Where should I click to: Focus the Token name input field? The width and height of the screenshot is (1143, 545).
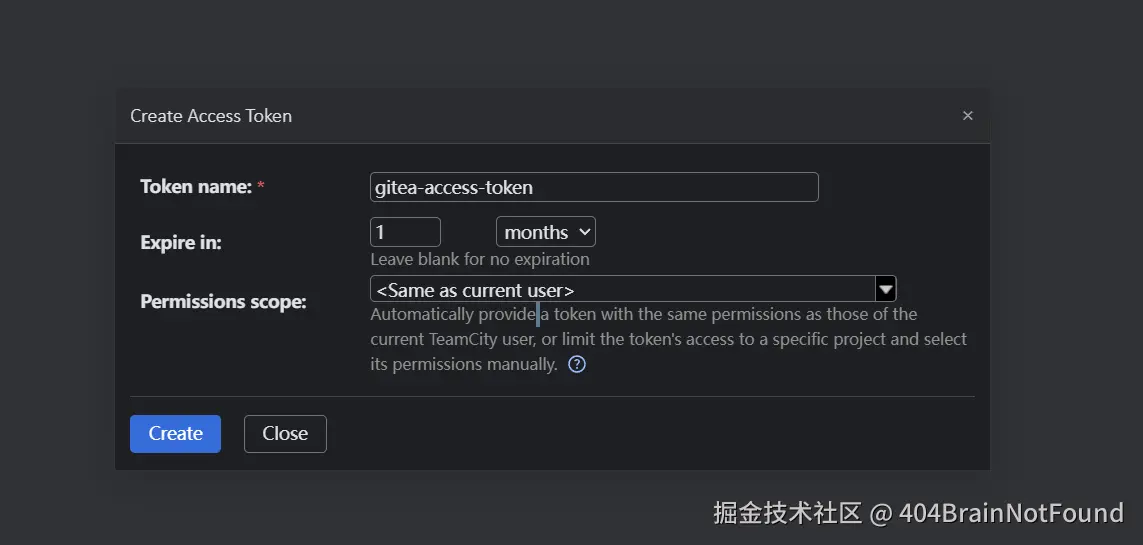tap(594, 187)
